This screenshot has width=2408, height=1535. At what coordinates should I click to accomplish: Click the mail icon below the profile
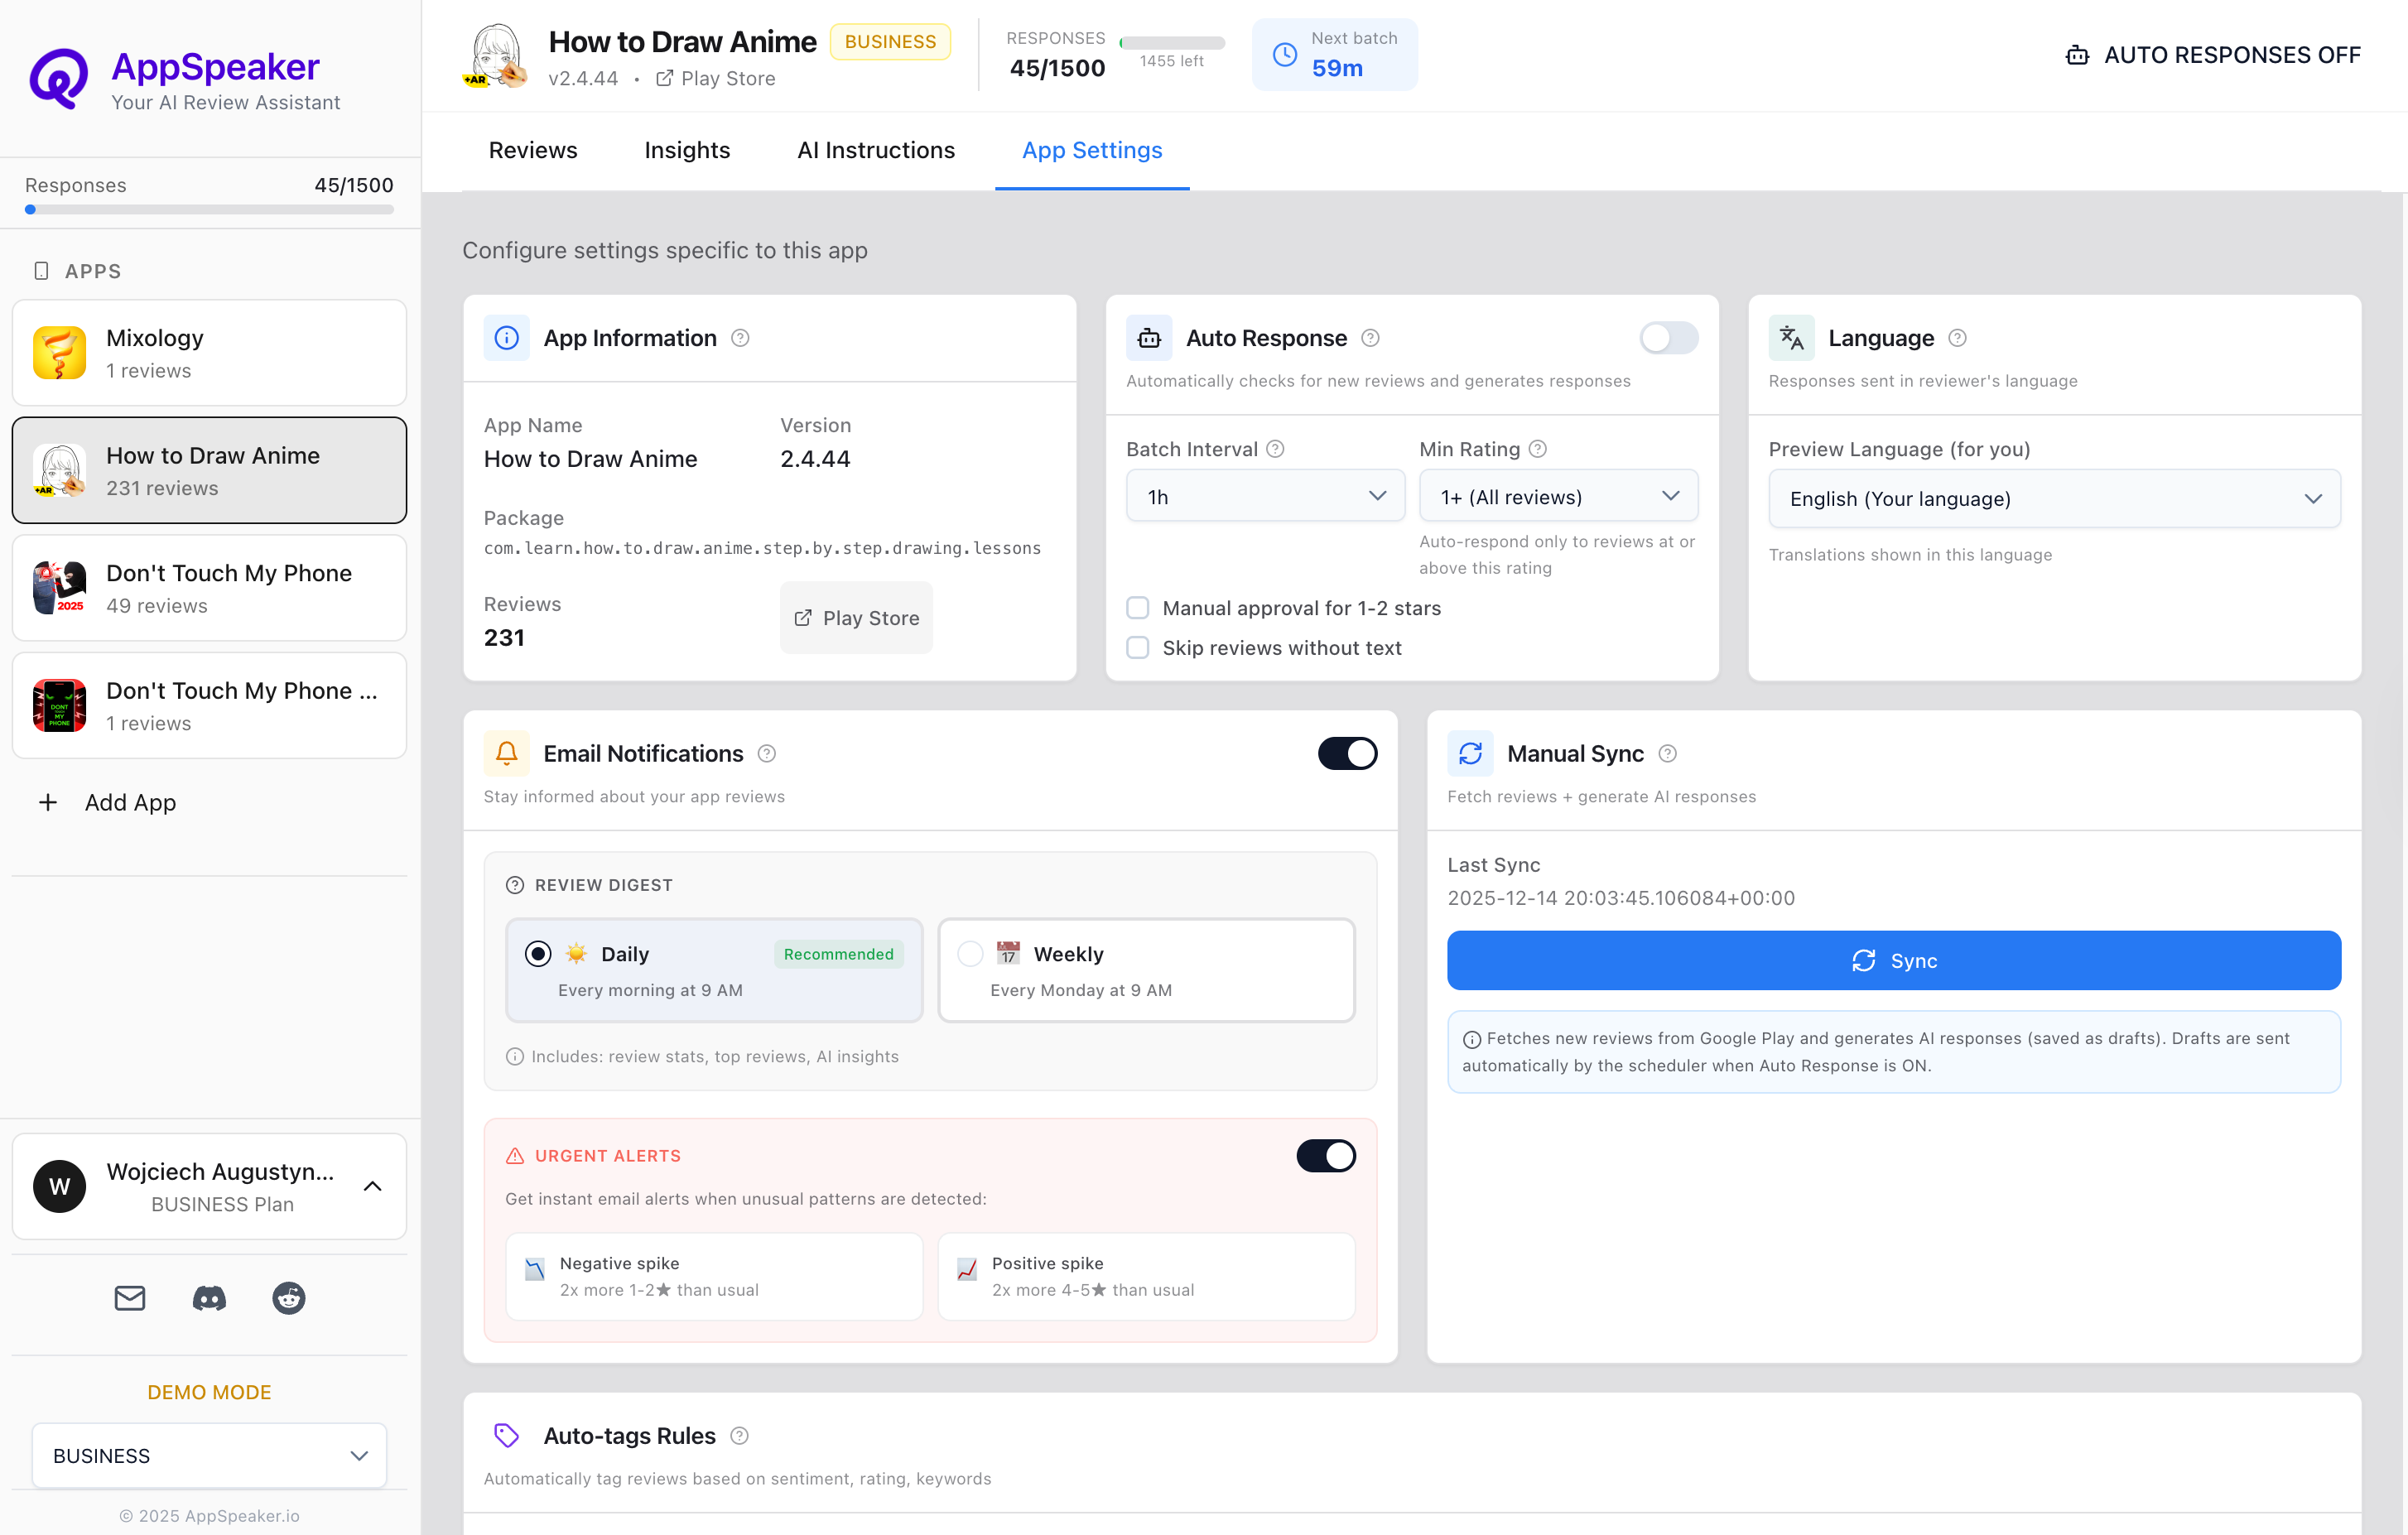pyautogui.click(x=130, y=1298)
